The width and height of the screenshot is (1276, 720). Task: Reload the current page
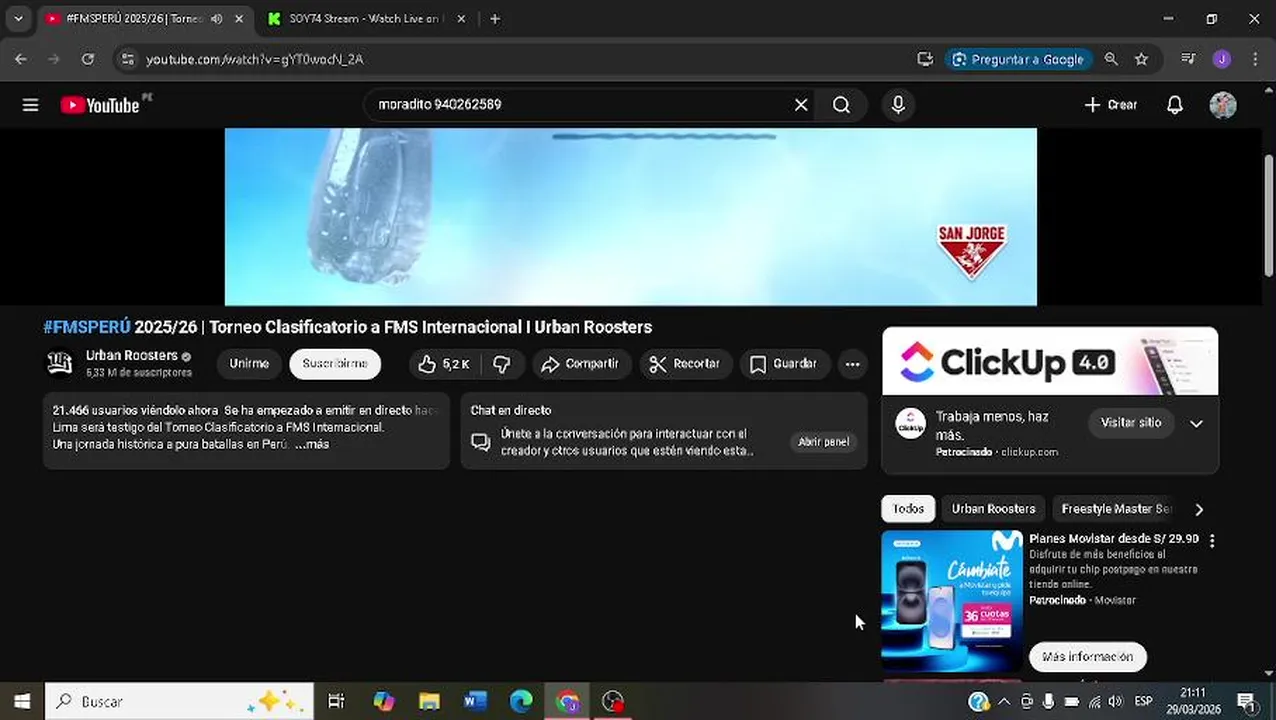point(88,59)
